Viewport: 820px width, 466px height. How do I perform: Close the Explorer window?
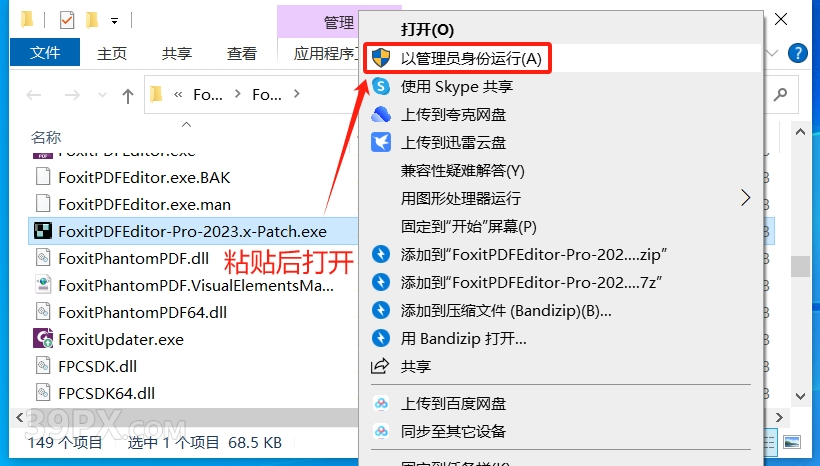pyautogui.click(x=781, y=19)
